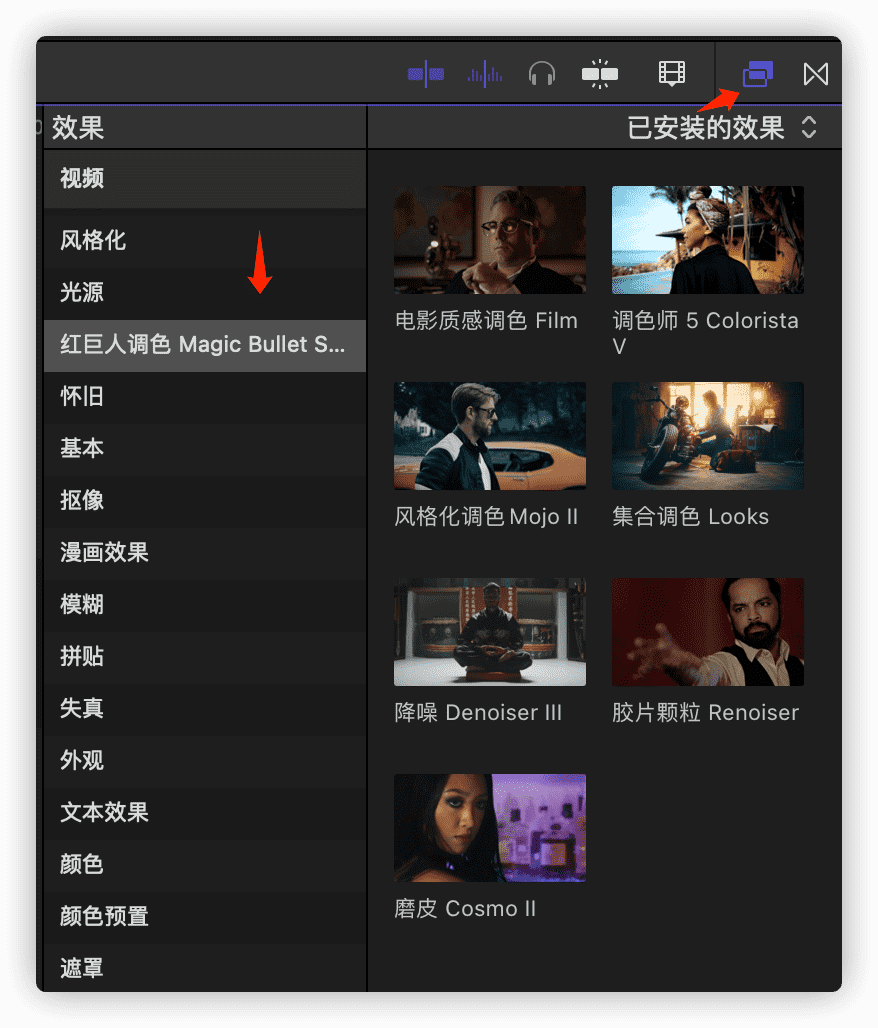The image size is (878, 1028).
Task: Select the 失真 category
Action: 205,709
